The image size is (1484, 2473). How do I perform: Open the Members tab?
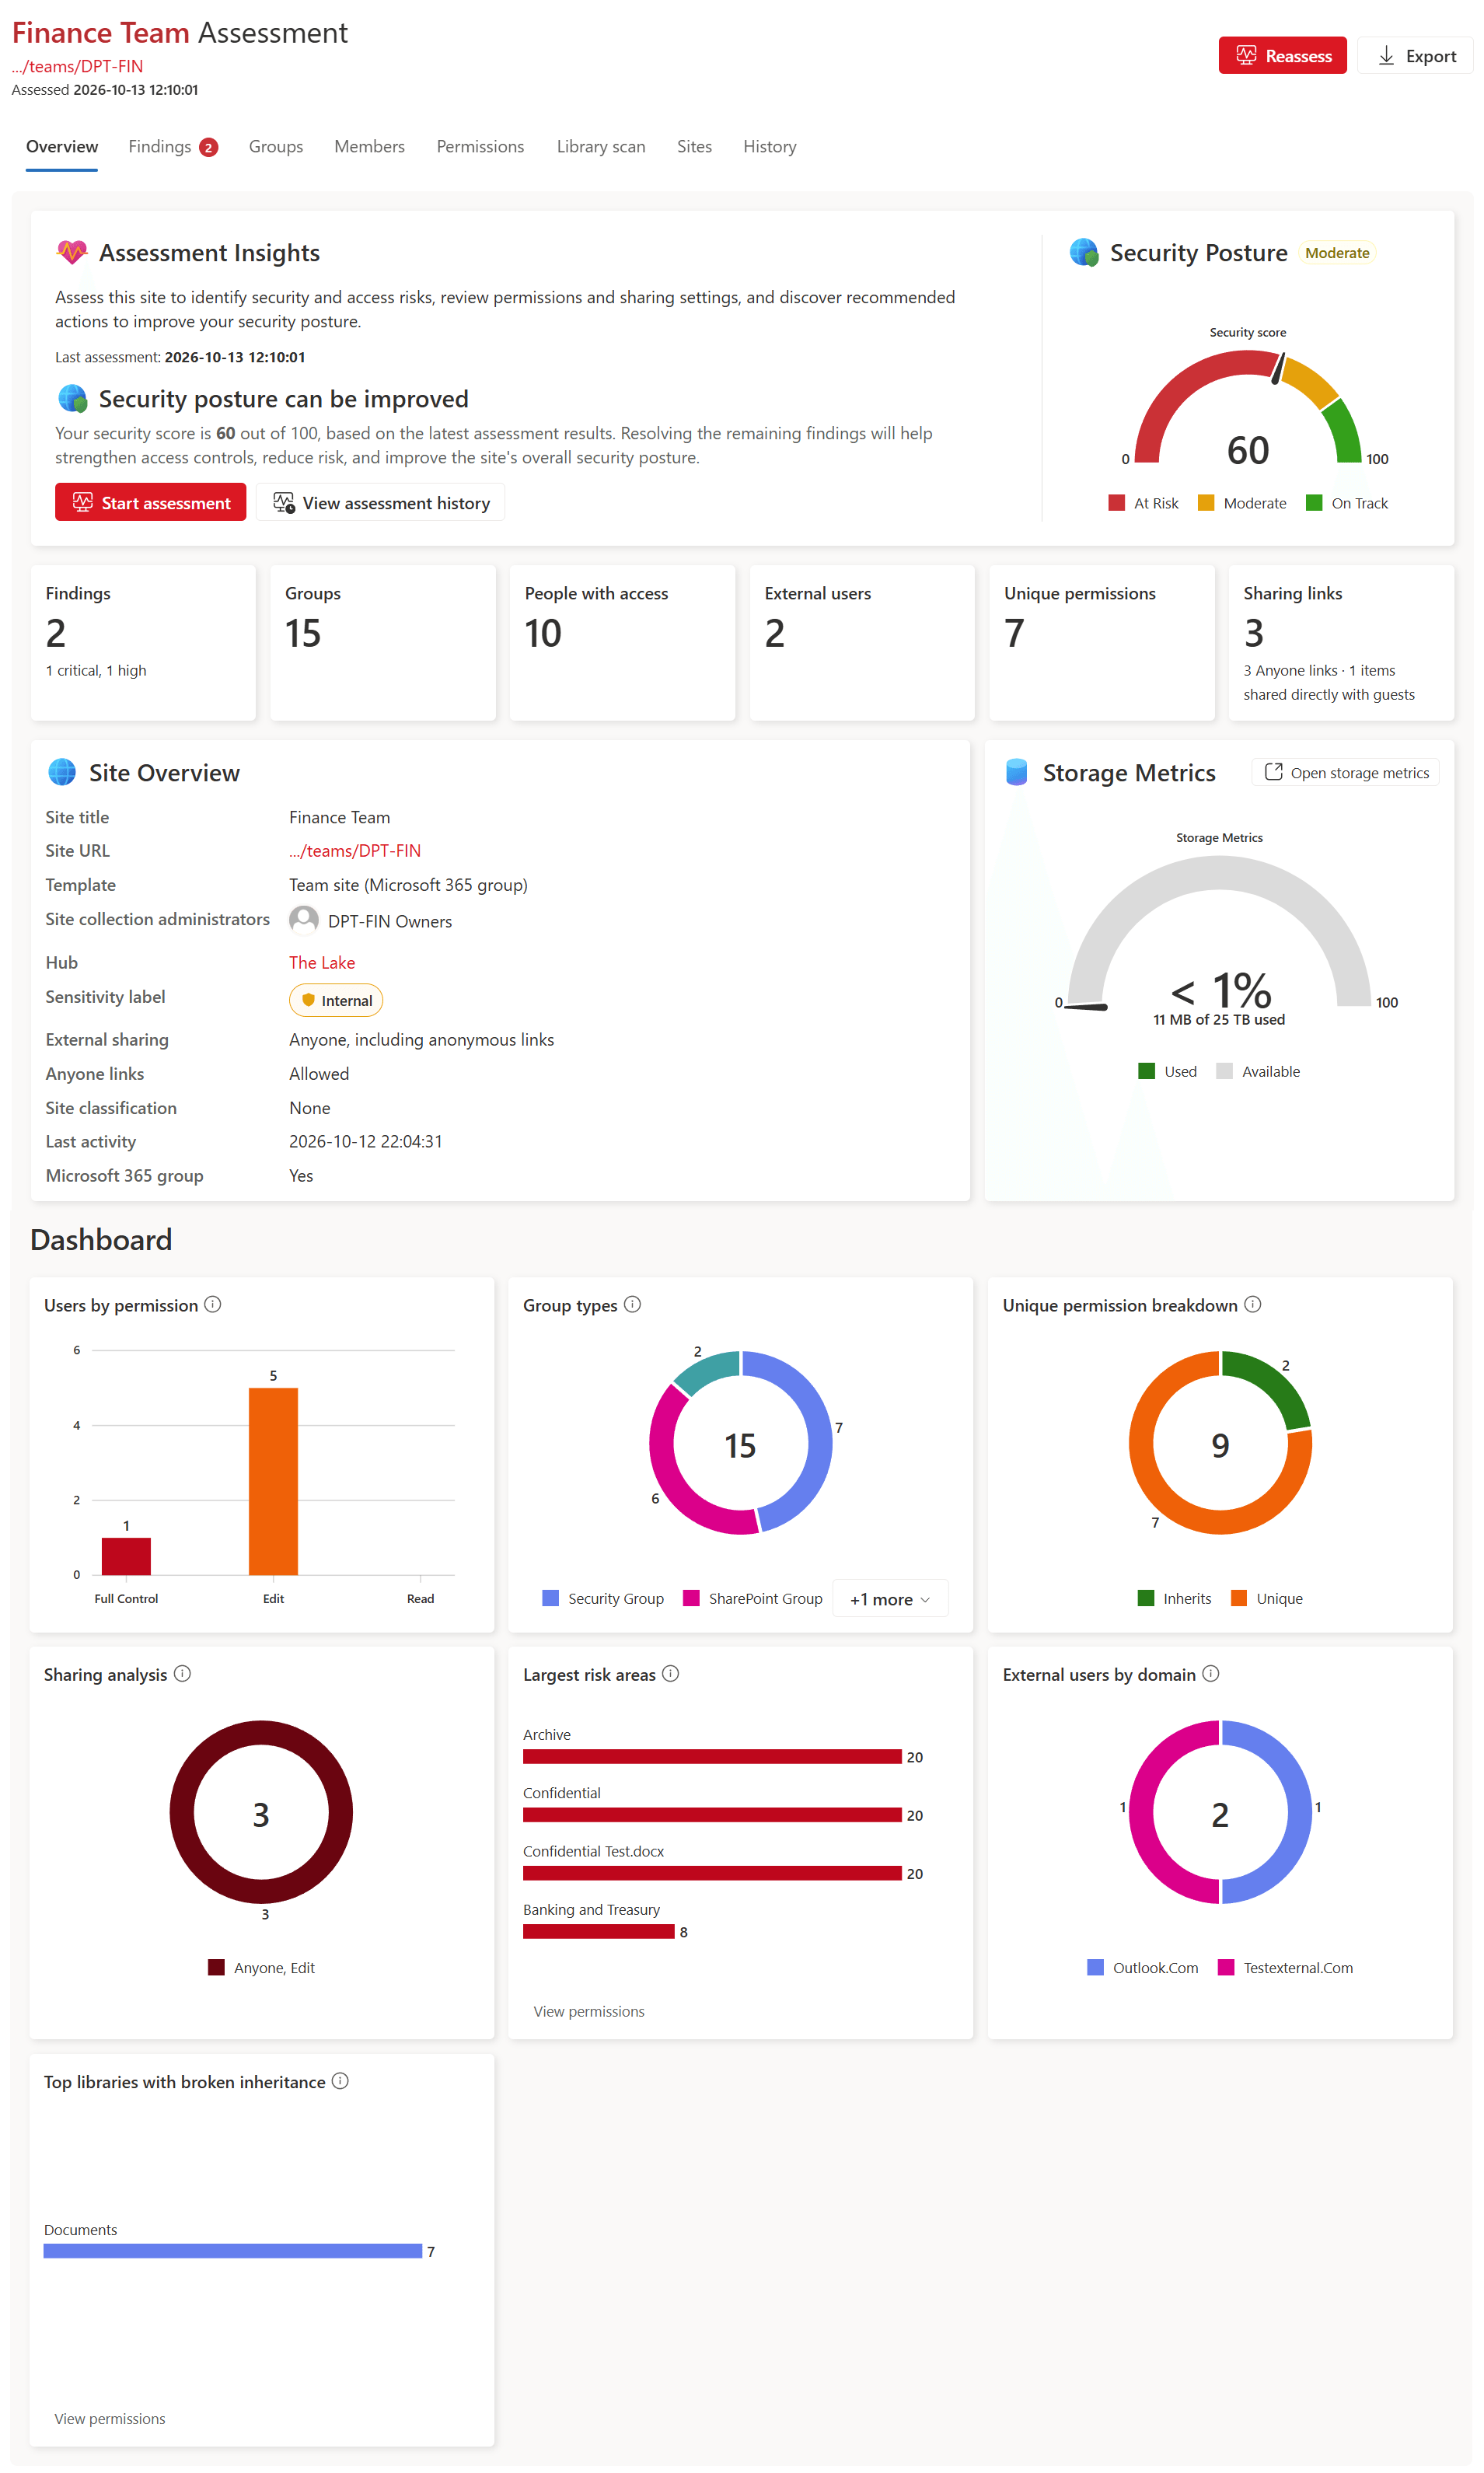369,147
